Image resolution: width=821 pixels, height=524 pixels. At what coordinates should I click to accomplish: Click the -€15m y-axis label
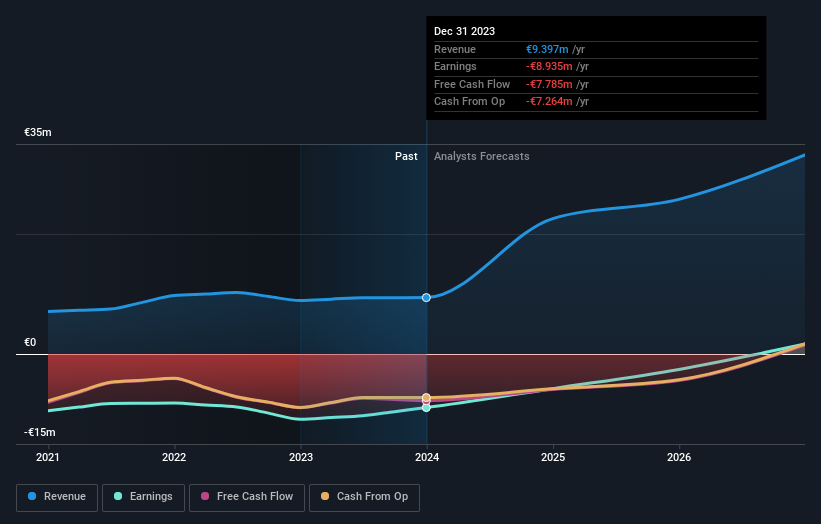click(39, 432)
